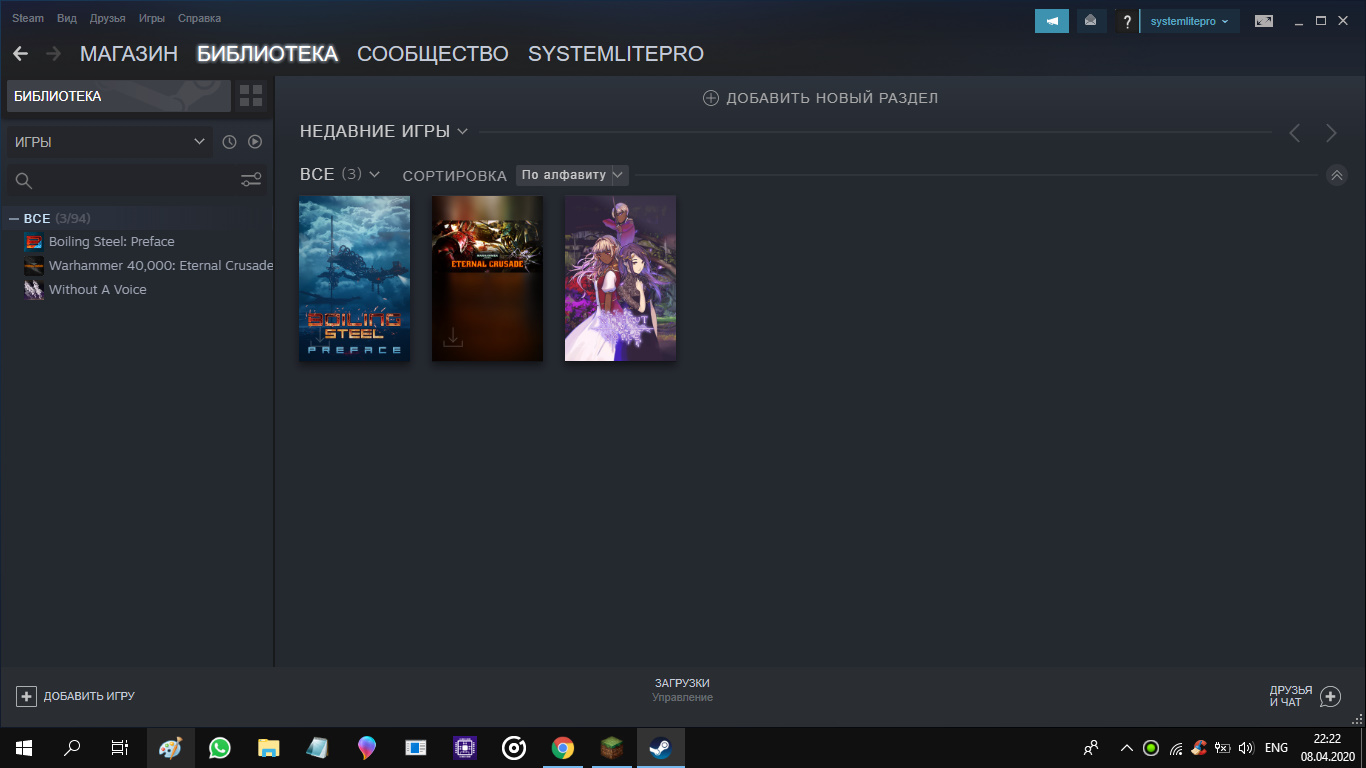
Task: Click the Warhammer list icon
Action: point(34,266)
